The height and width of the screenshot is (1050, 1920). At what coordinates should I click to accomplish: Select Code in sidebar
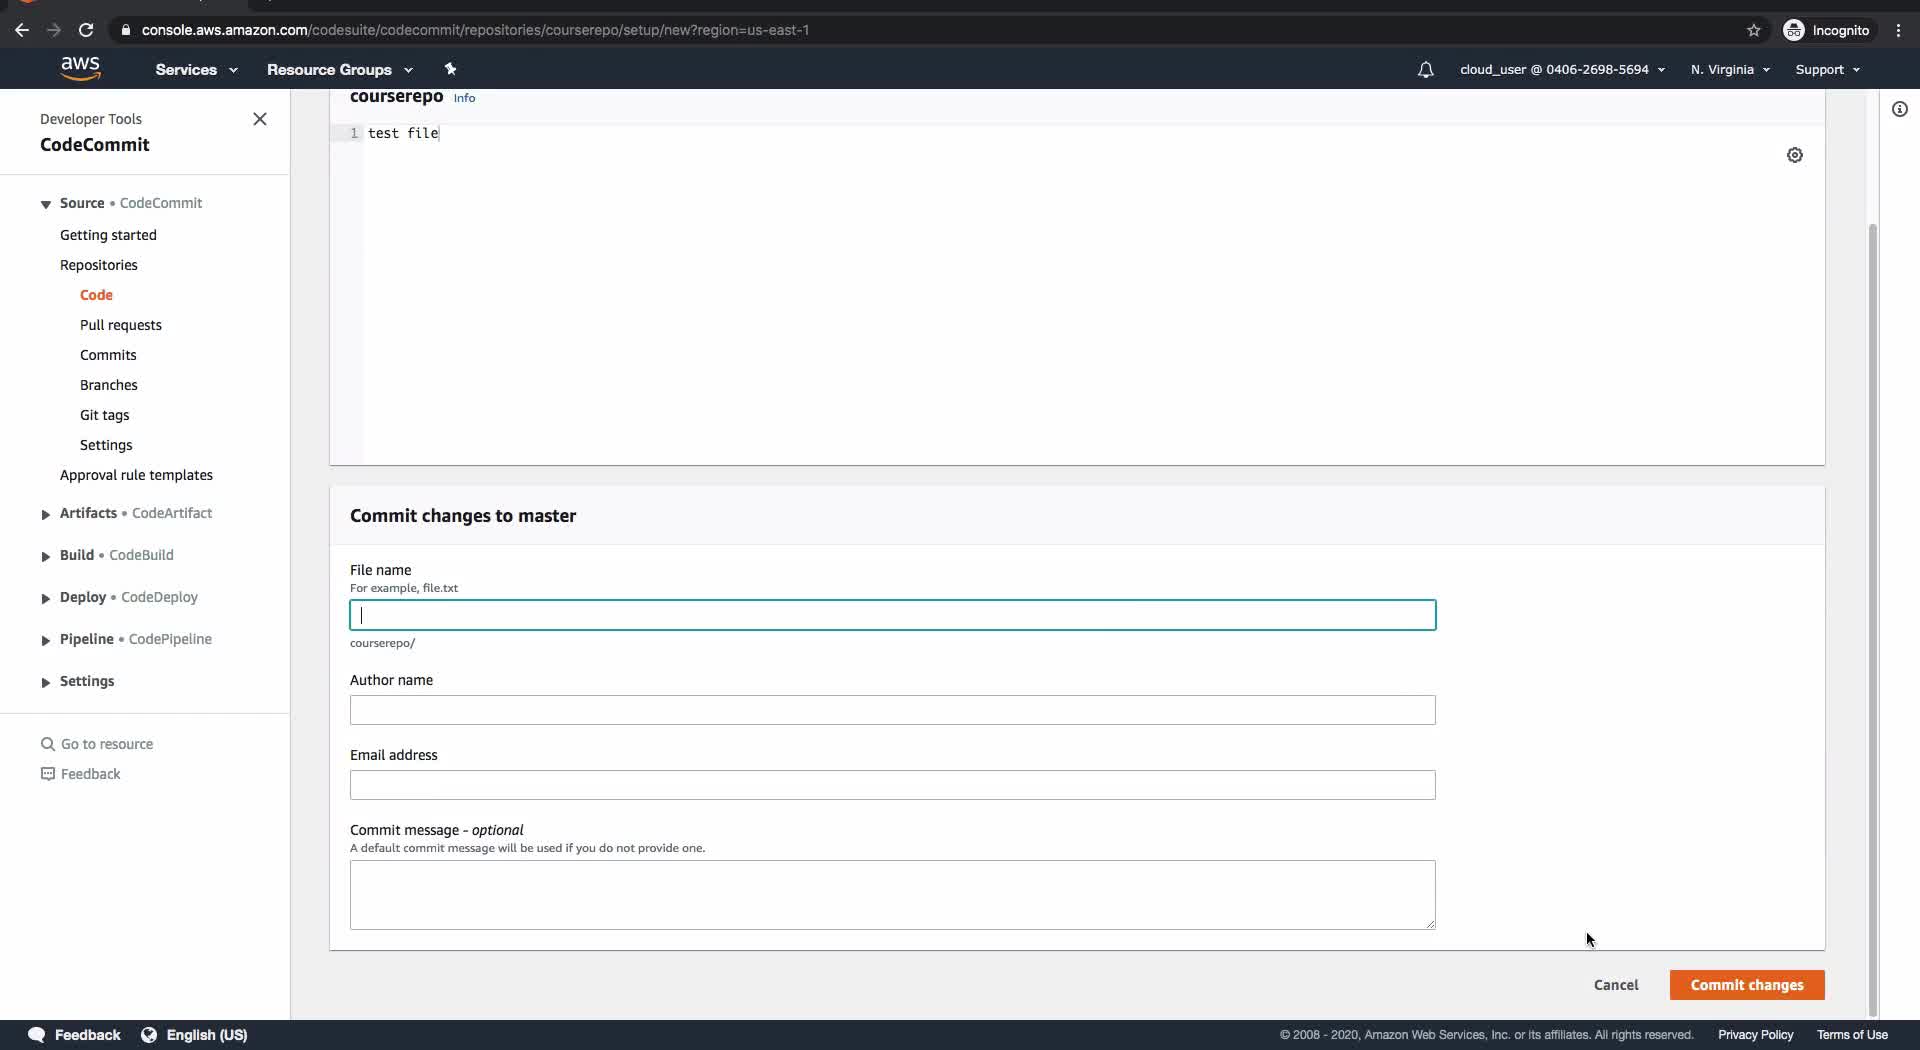coord(96,295)
